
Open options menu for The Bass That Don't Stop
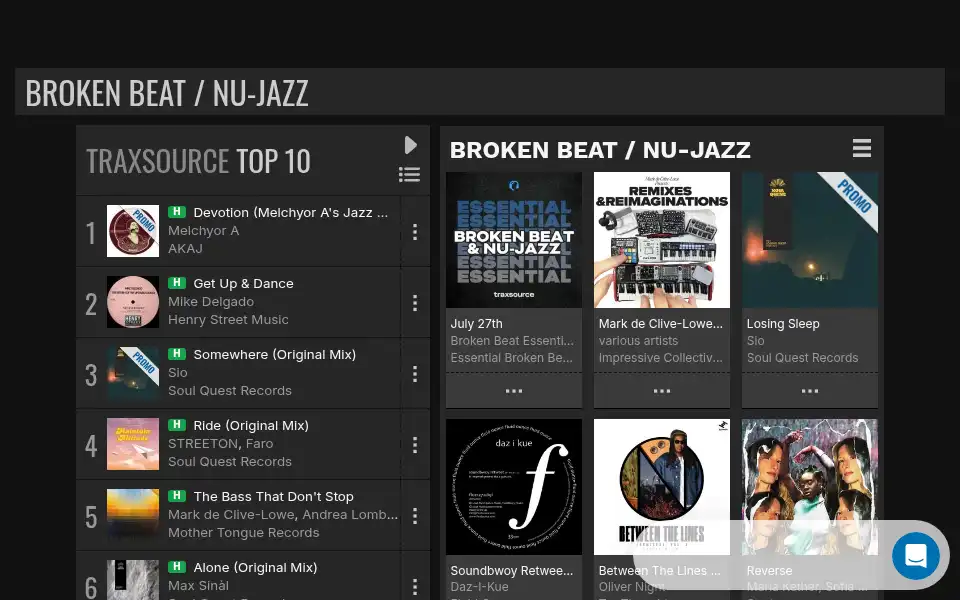coord(415,516)
